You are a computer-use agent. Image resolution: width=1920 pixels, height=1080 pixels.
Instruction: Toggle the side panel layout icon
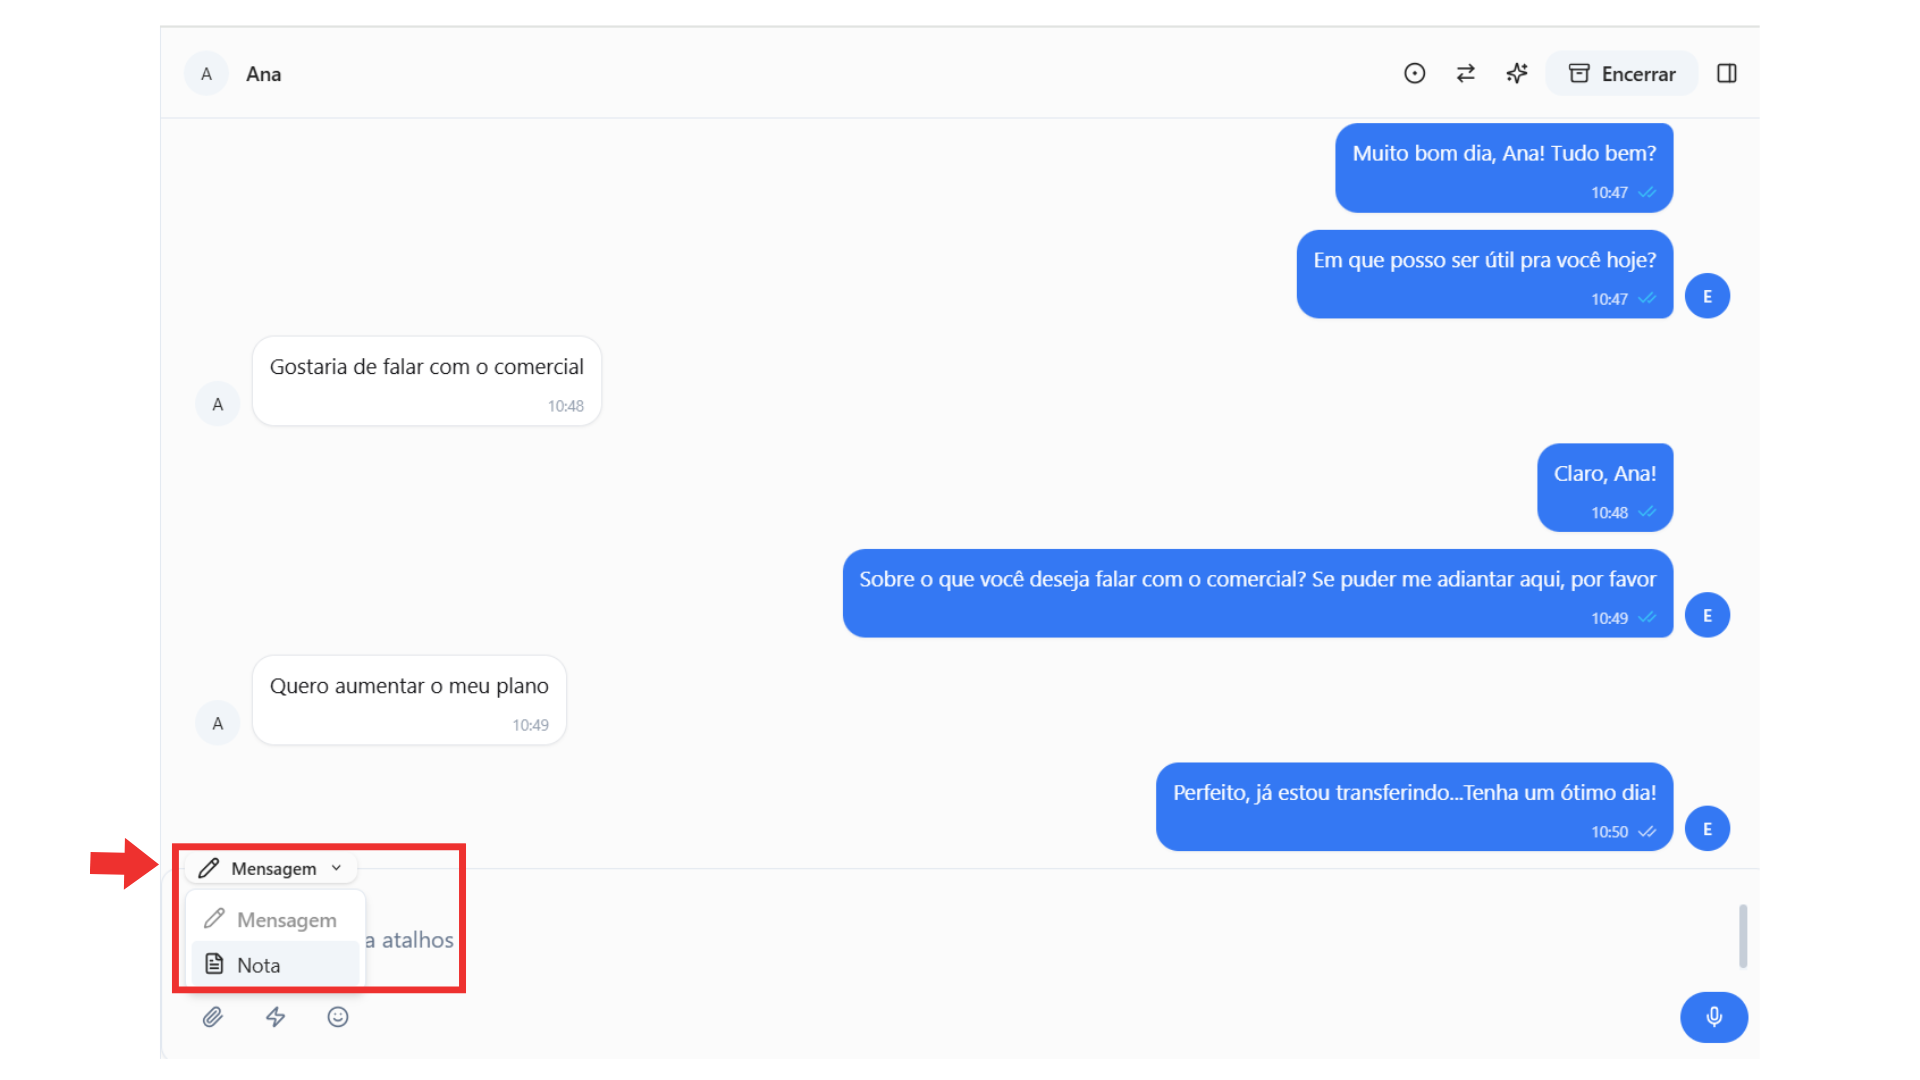(x=1727, y=73)
